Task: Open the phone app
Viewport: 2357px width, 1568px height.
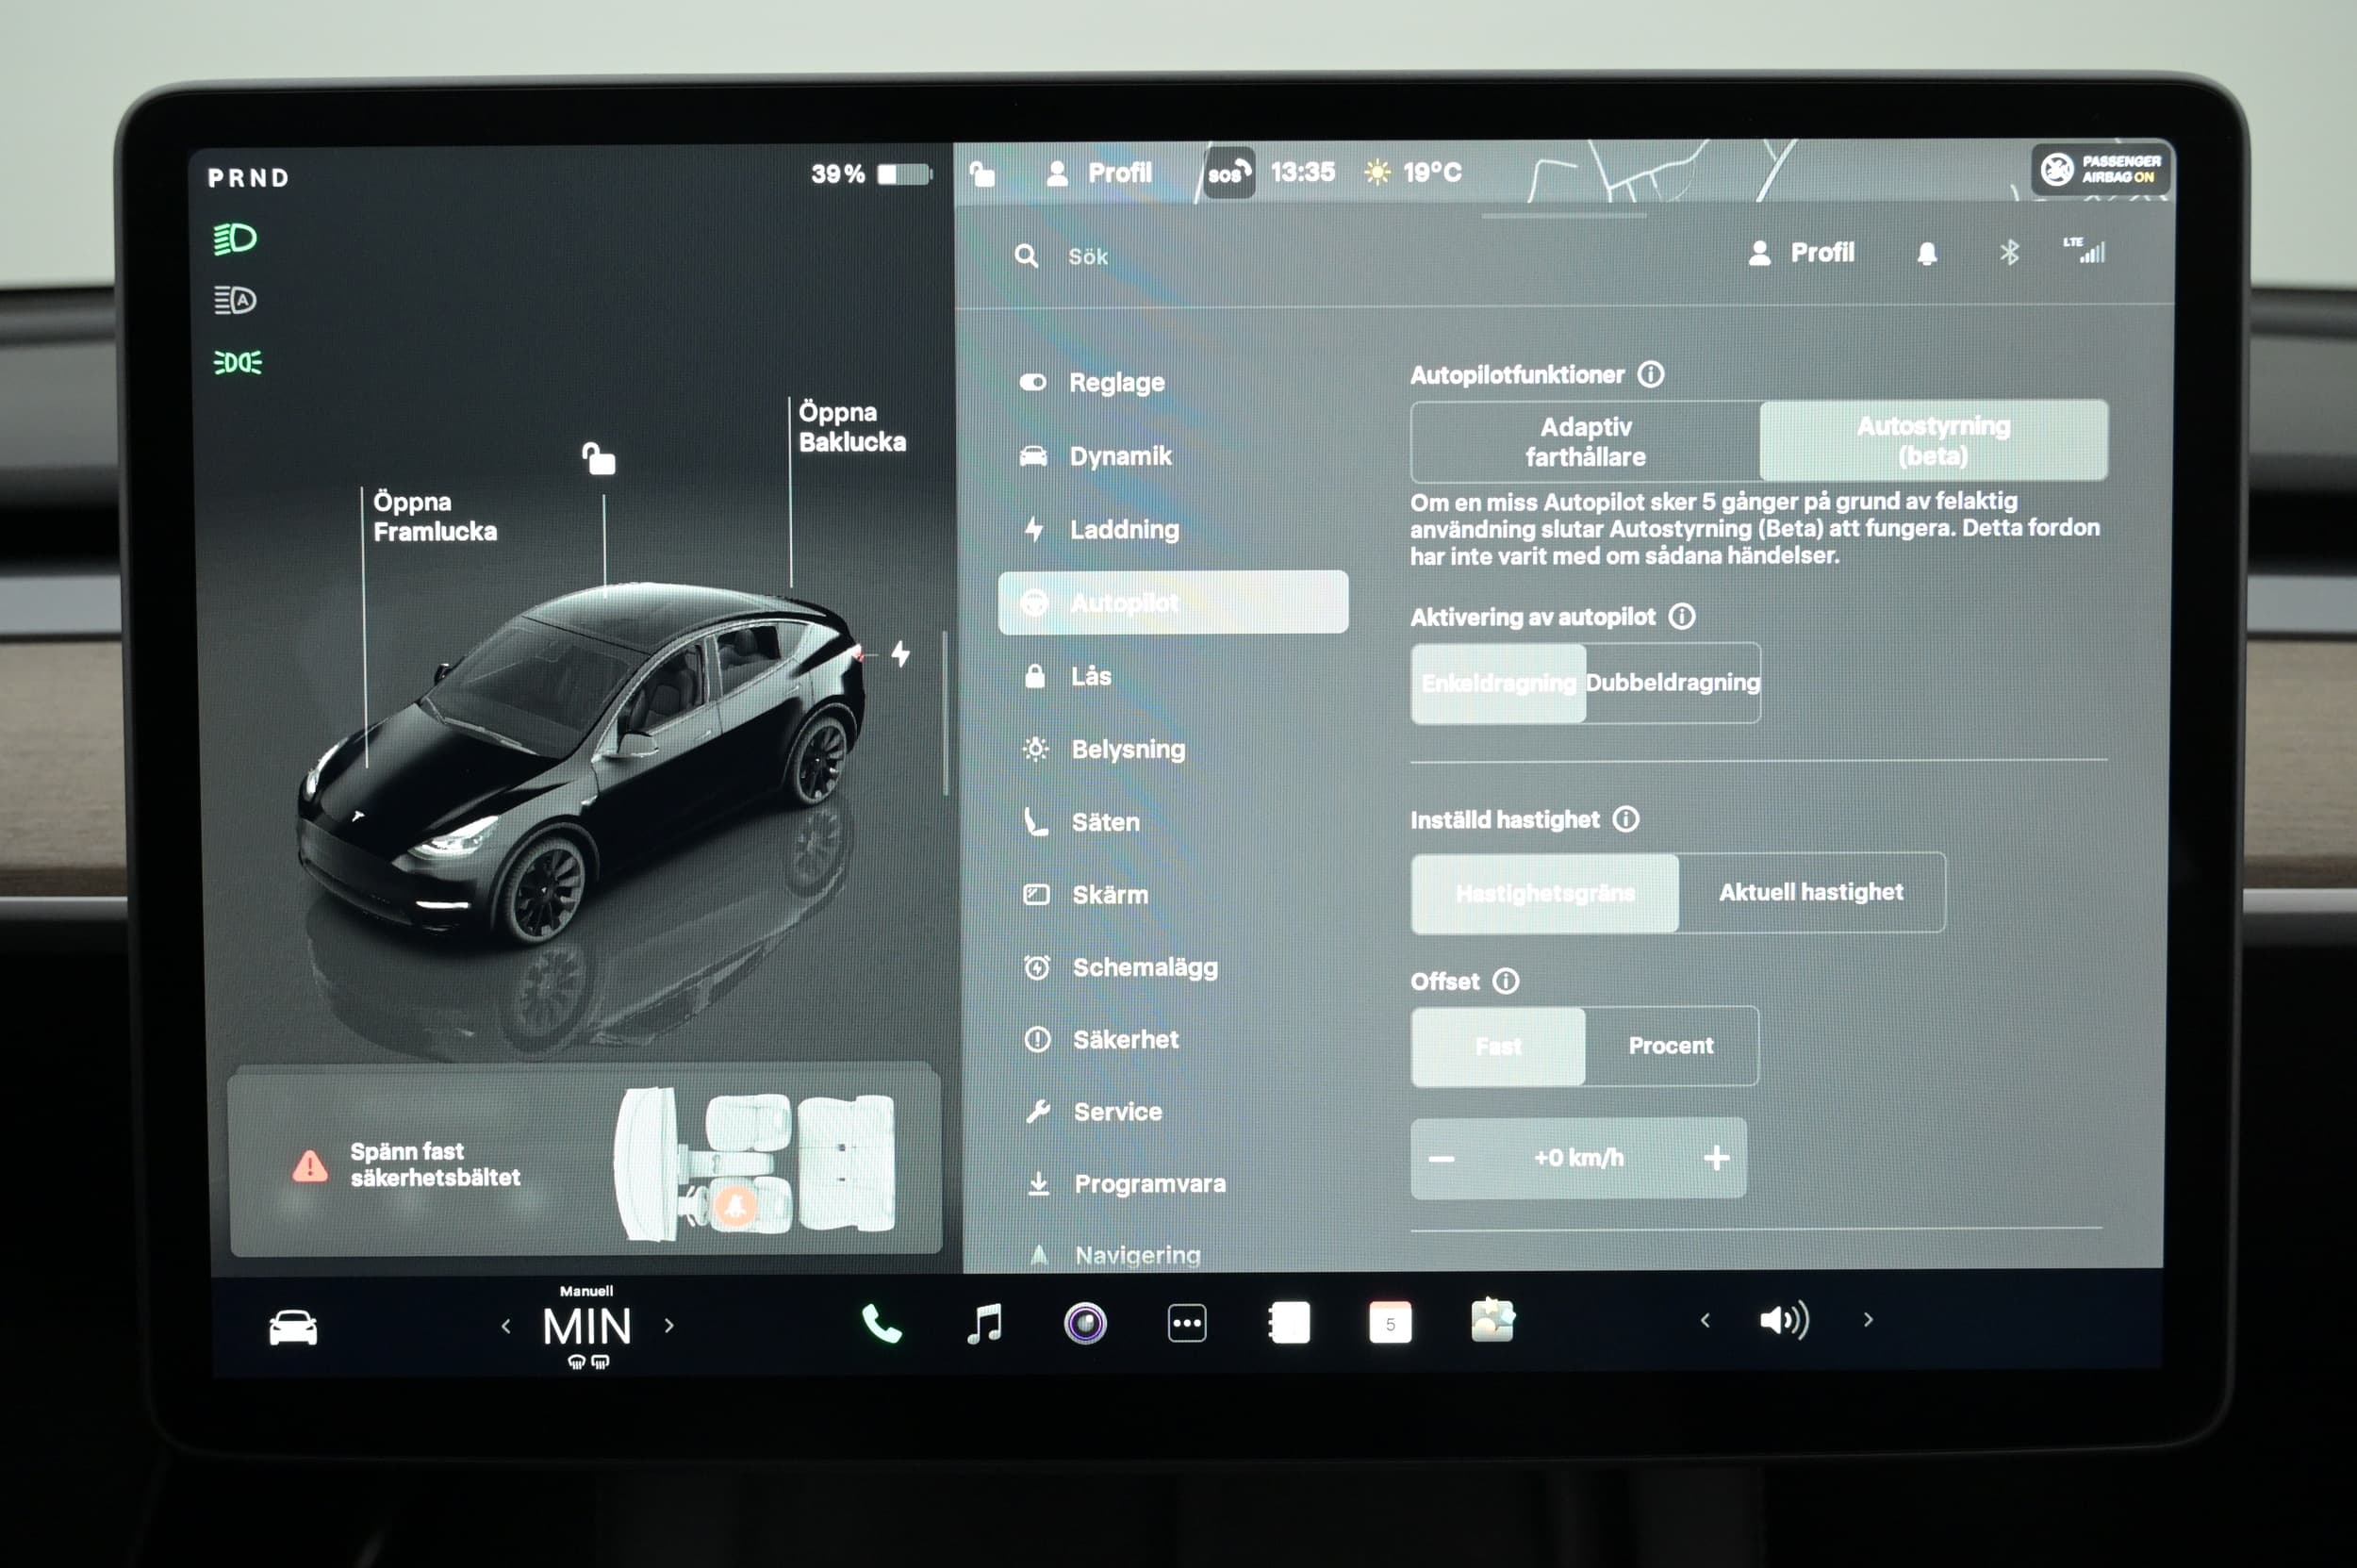Action: [882, 1324]
